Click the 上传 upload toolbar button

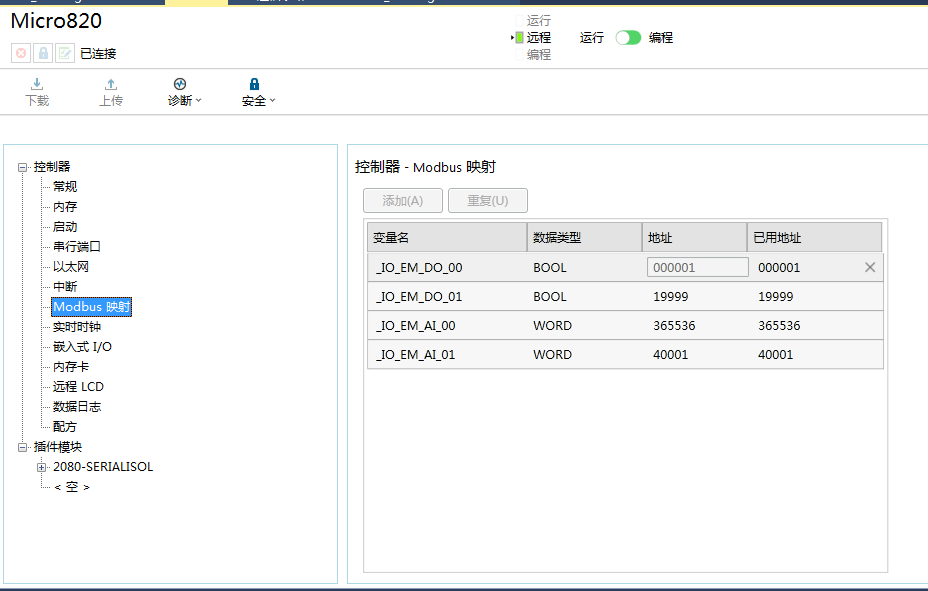click(x=111, y=92)
